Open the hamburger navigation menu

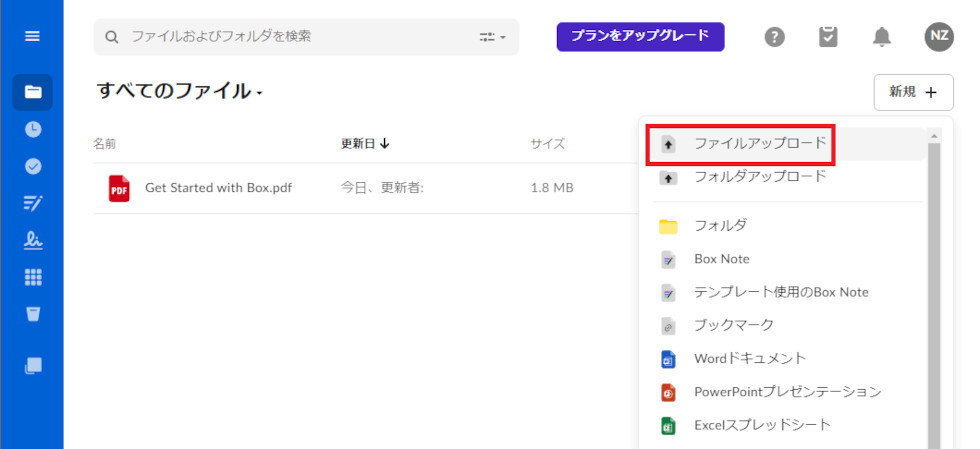tap(32, 36)
